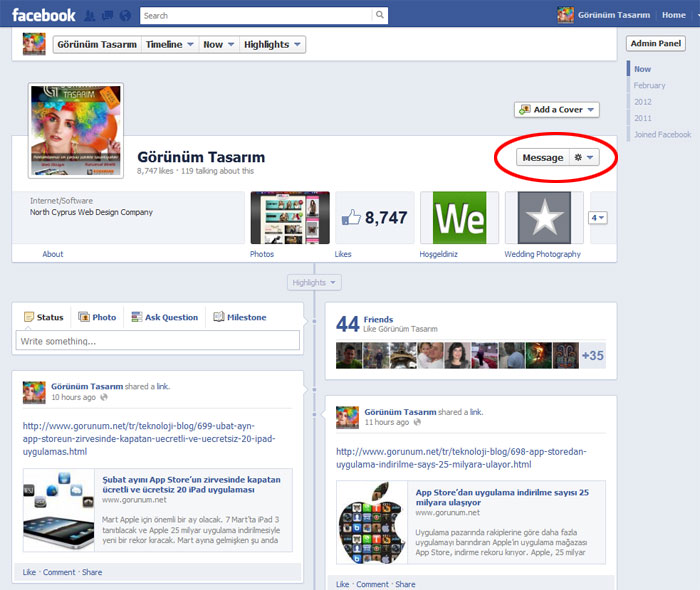700x590 pixels.
Task: Jump to 2012 in the timeline sidebar
Action: (x=642, y=102)
